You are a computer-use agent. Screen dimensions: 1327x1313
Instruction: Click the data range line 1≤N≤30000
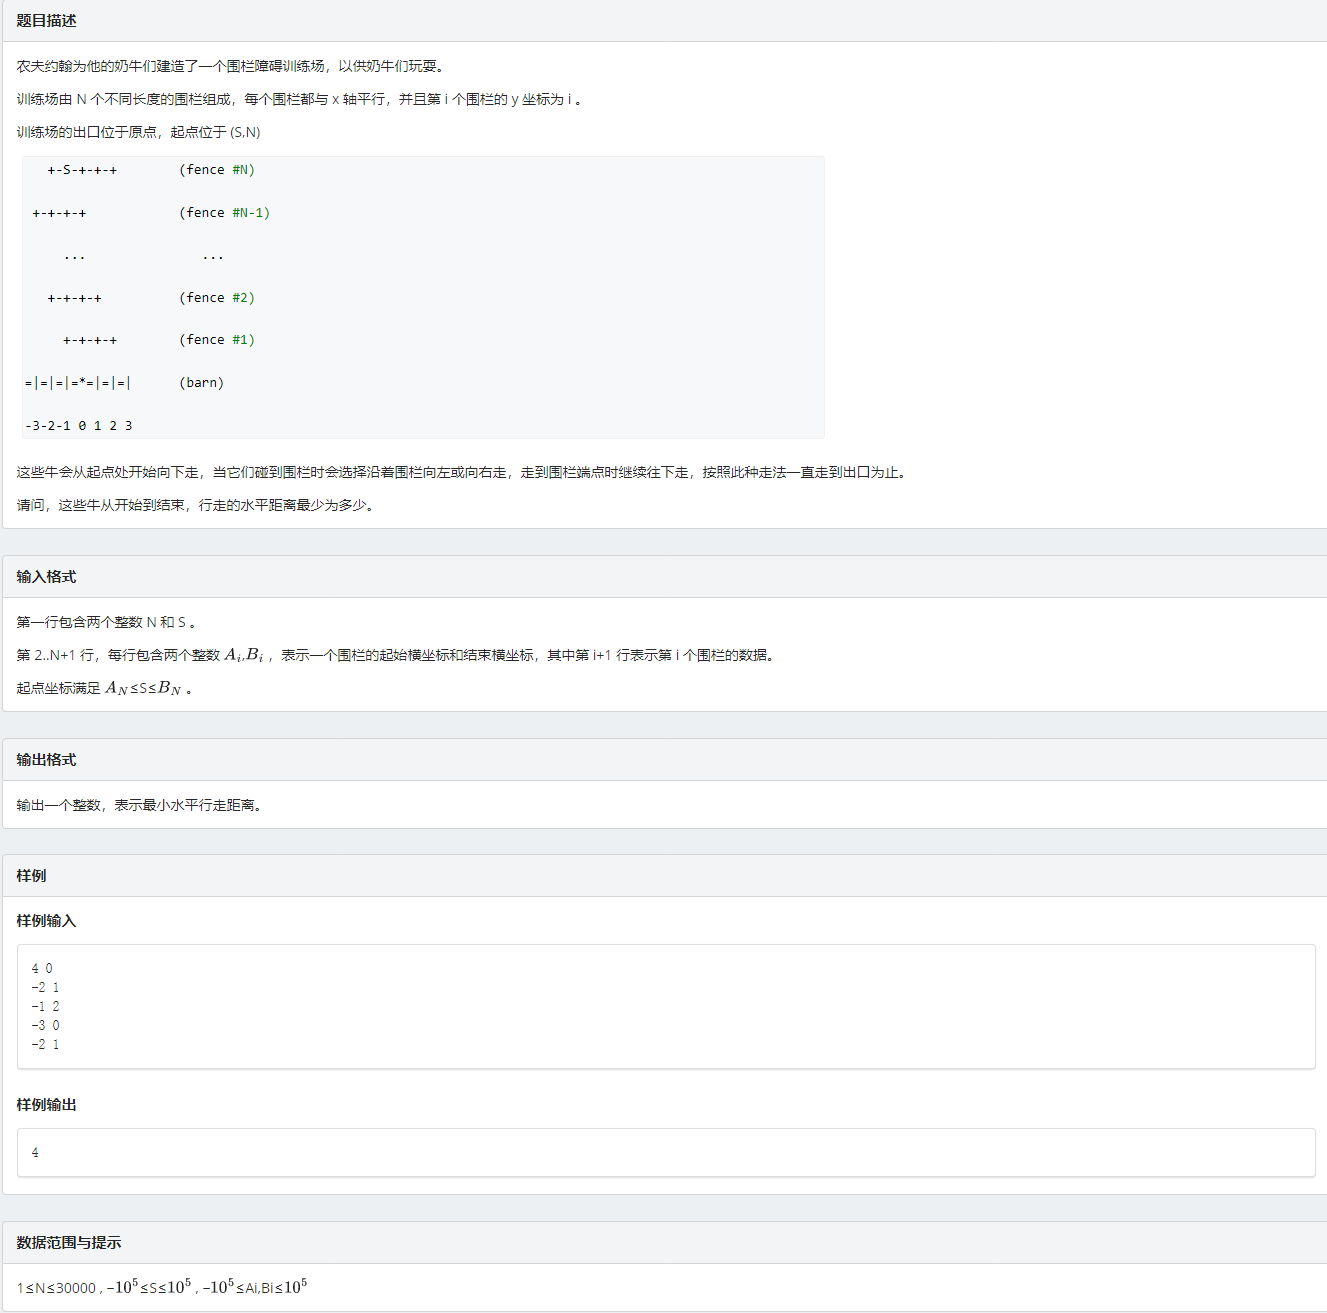tap(162, 1287)
